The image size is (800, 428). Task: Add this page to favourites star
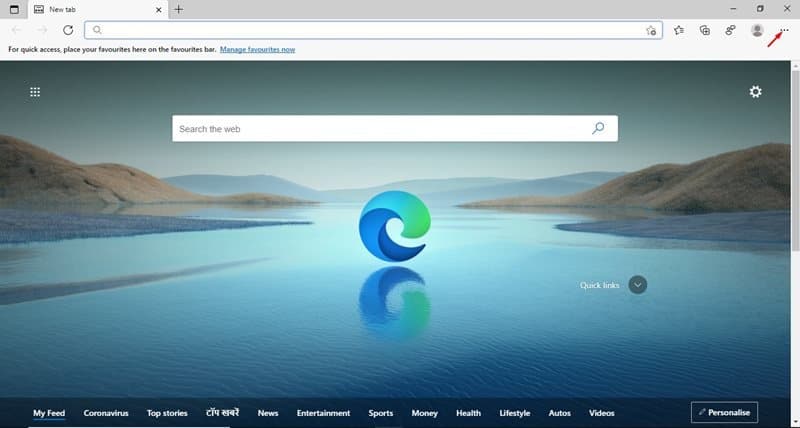[x=651, y=31]
